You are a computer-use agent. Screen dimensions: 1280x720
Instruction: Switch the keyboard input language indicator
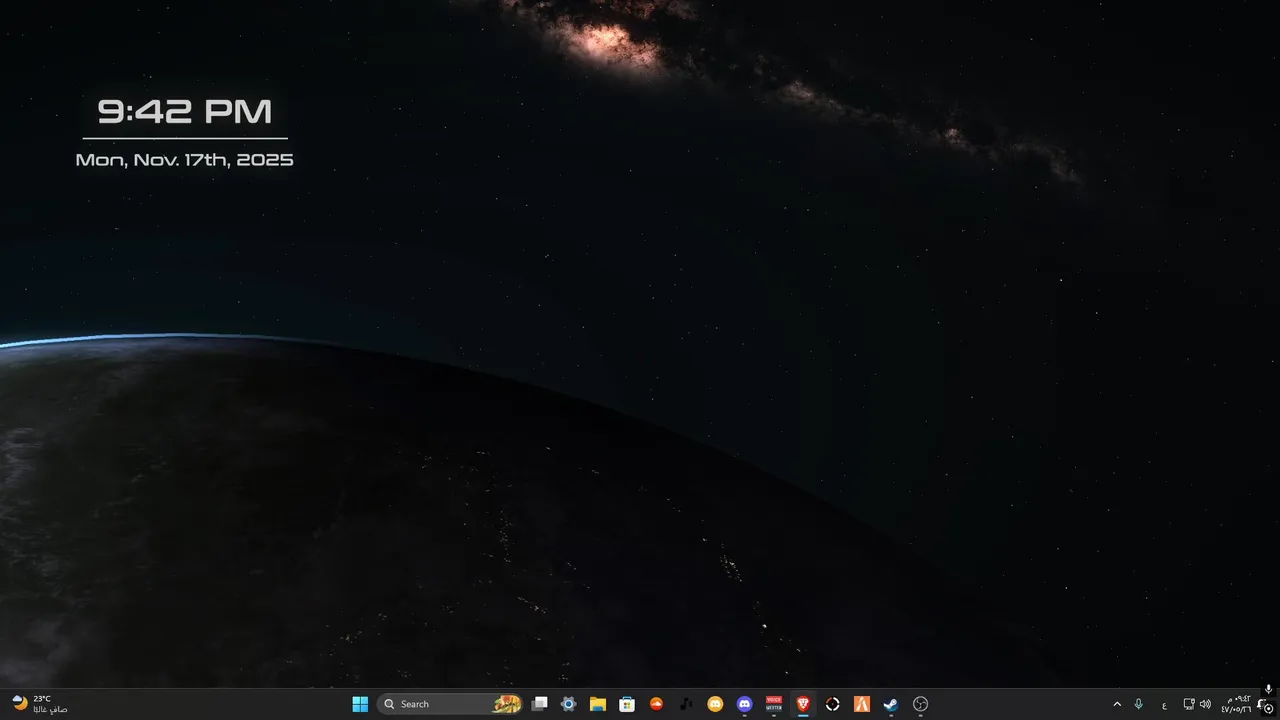tap(1164, 704)
